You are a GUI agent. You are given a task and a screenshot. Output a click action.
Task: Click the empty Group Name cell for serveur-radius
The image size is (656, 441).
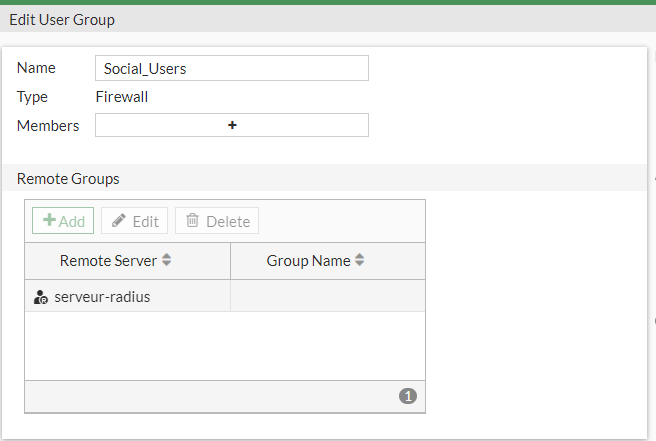tap(327, 297)
